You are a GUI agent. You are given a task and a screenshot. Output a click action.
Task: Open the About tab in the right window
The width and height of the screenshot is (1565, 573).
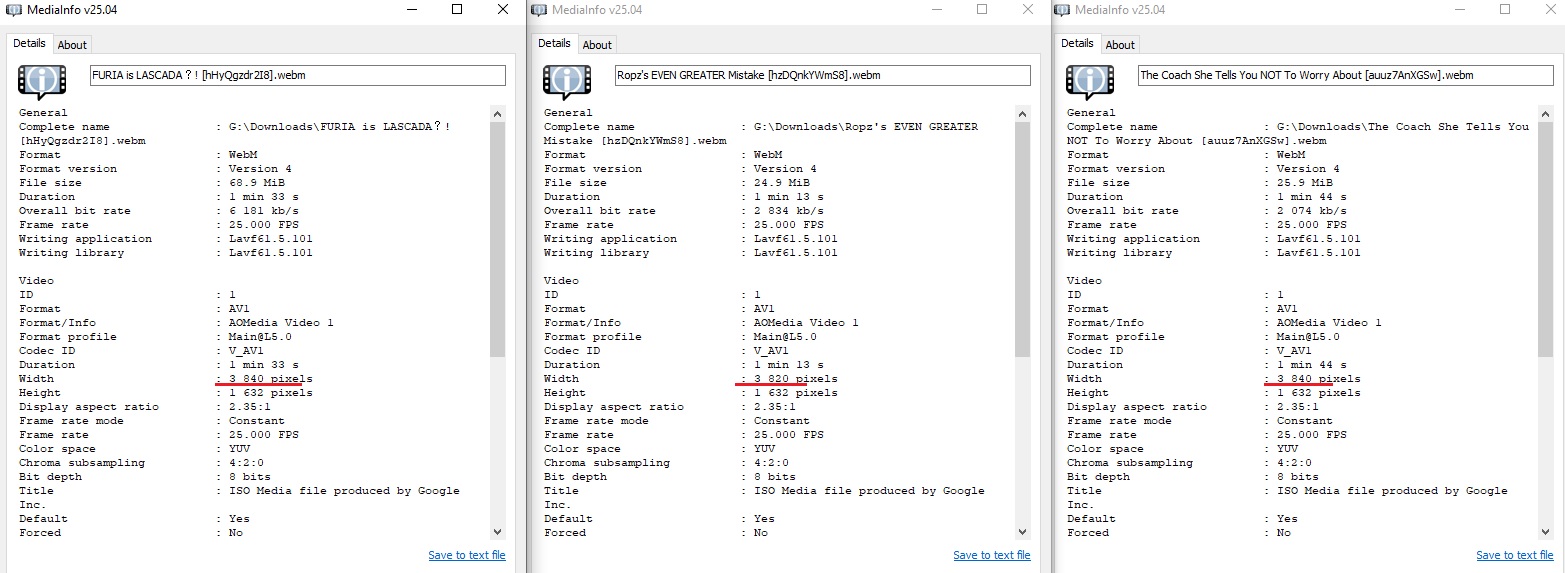coord(1120,44)
